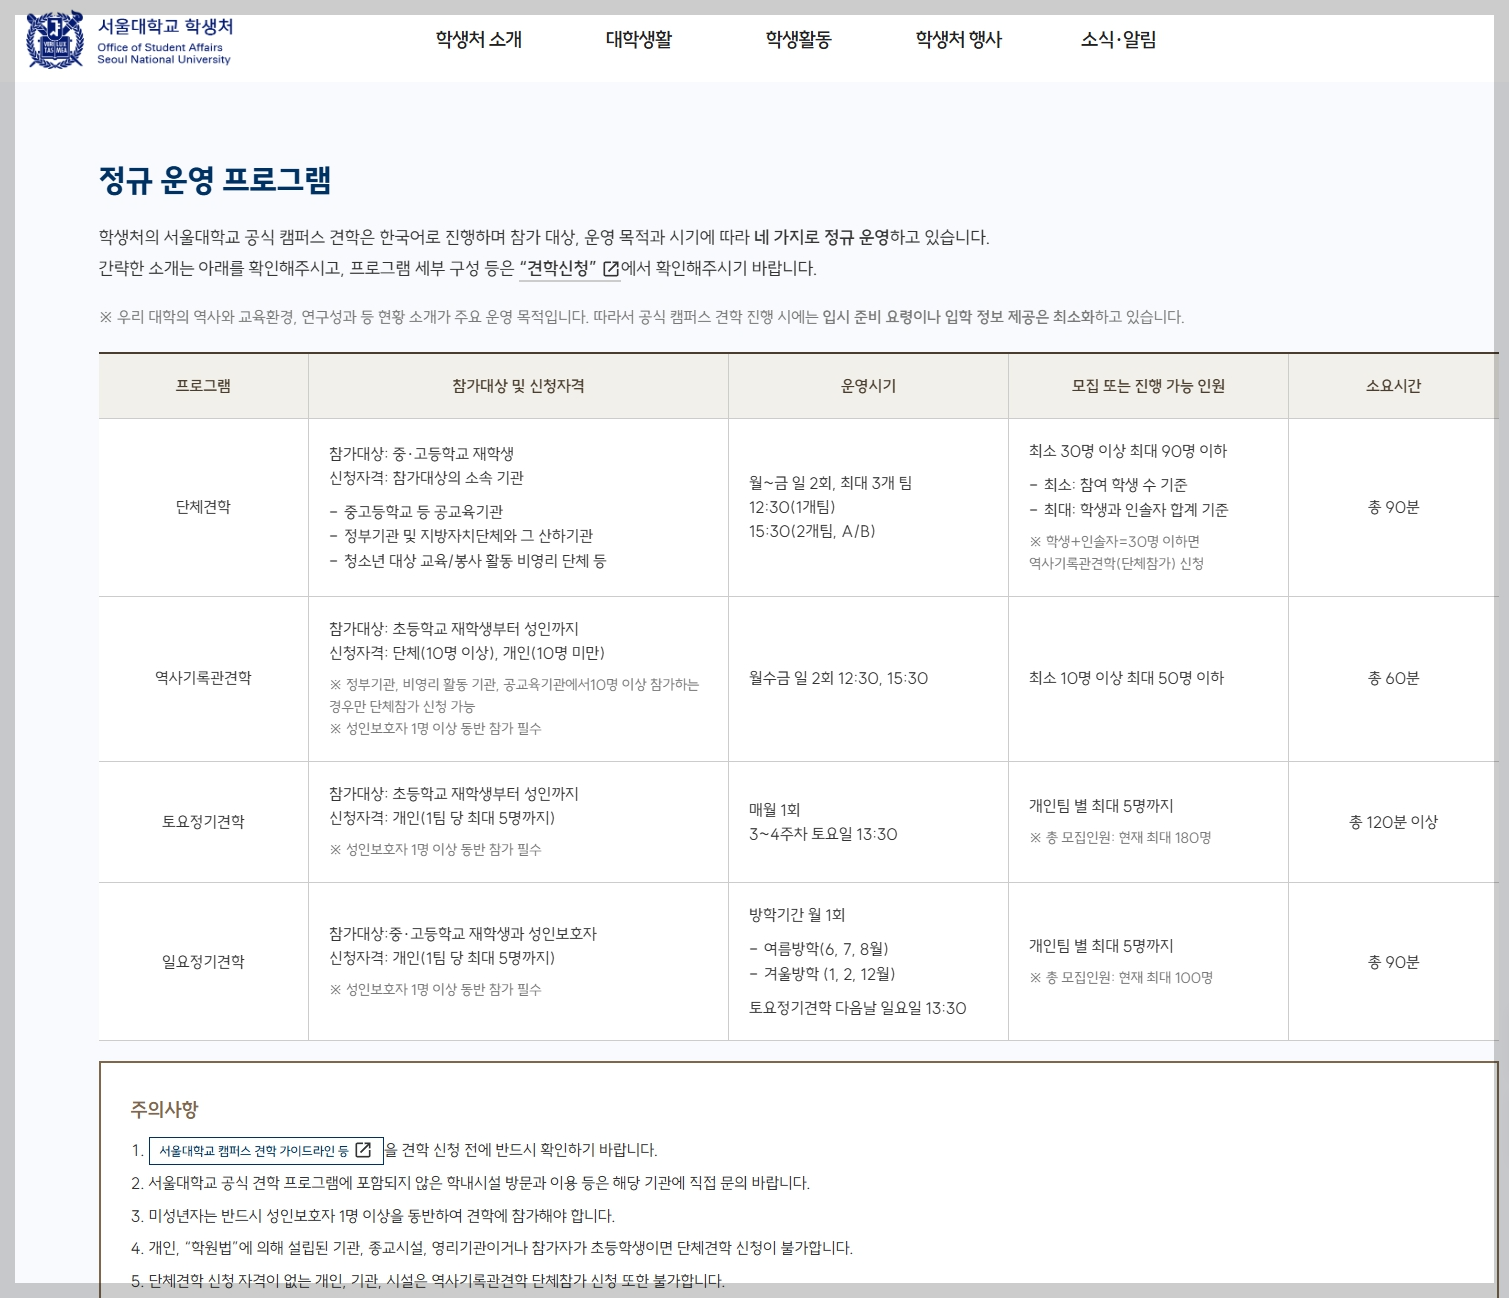Click the 견학신청 hyperlink
Image resolution: width=1509 pixels, height=1298 pixels.
click(557, 267)
